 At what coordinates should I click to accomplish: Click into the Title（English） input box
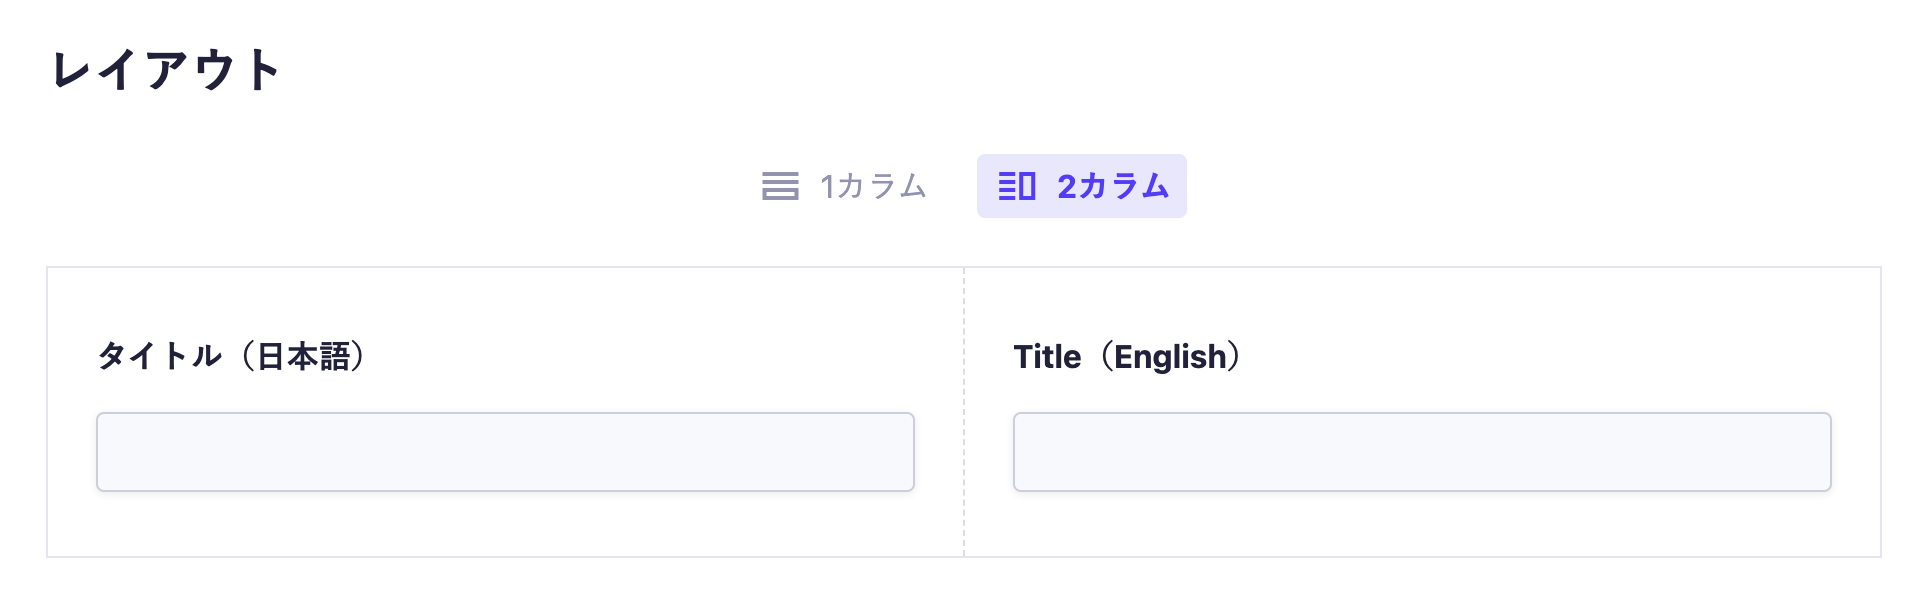pyautogui.click(x=1421, y=452)
